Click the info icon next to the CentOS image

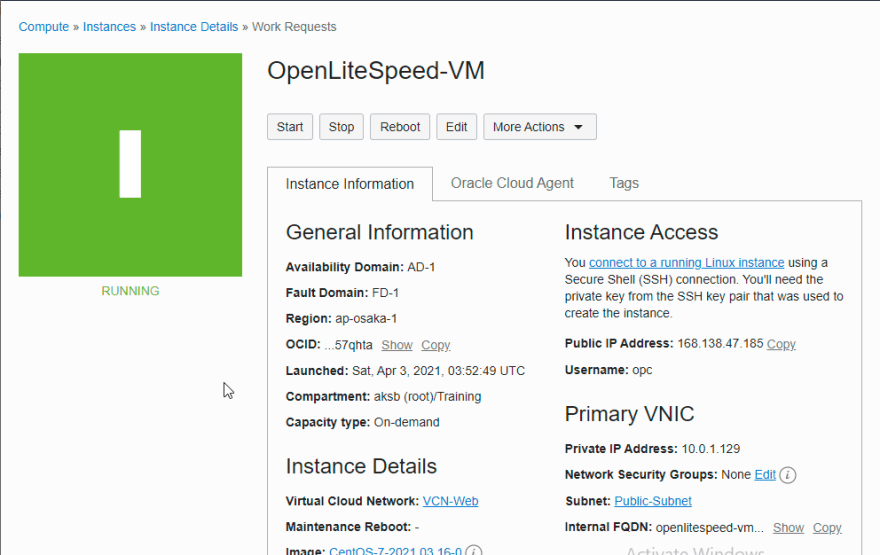(x=474, y=551)
